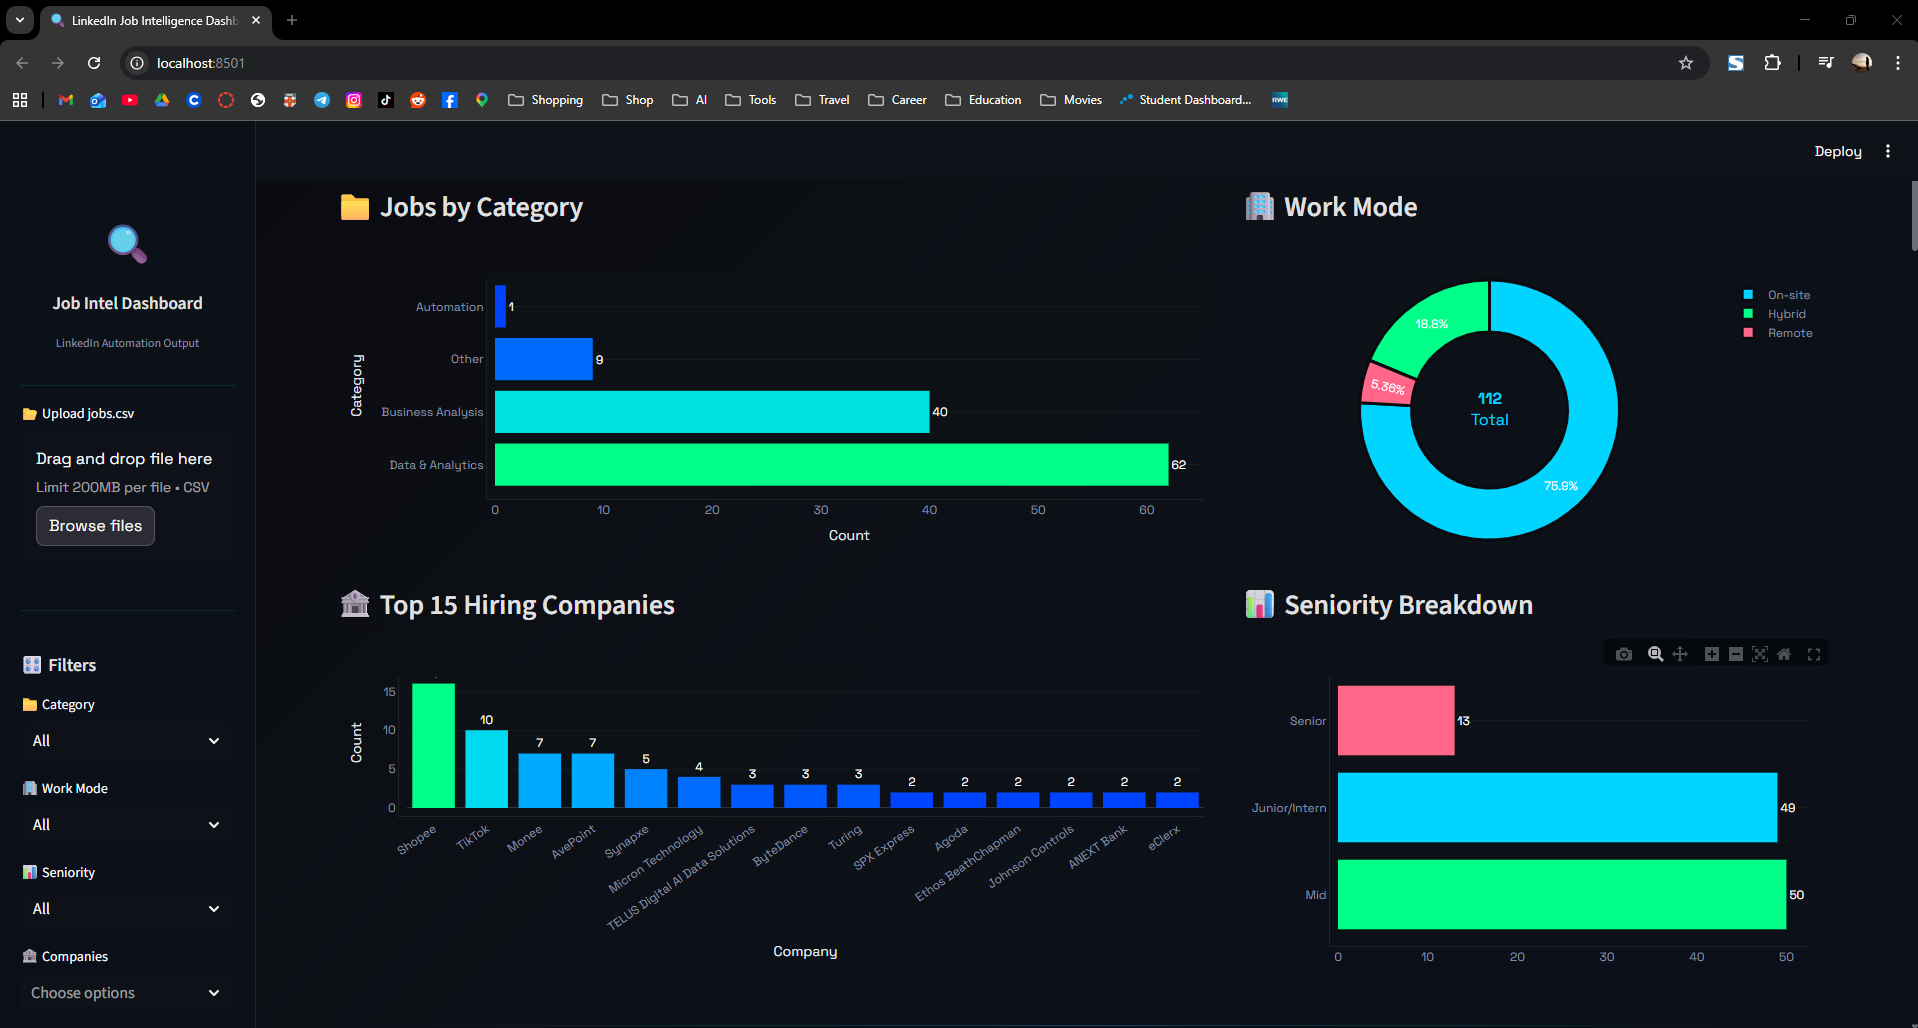Screen dimensions: 1918x1028
Task: Download the Seniority chart as PNG via camera icon
Action: tap(1624, 654)
